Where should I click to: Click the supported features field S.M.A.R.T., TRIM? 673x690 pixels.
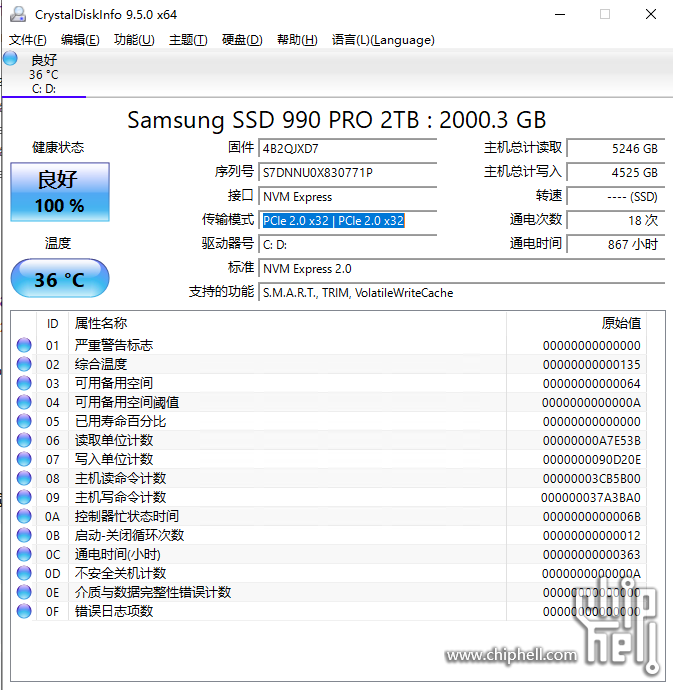[462, 293]
